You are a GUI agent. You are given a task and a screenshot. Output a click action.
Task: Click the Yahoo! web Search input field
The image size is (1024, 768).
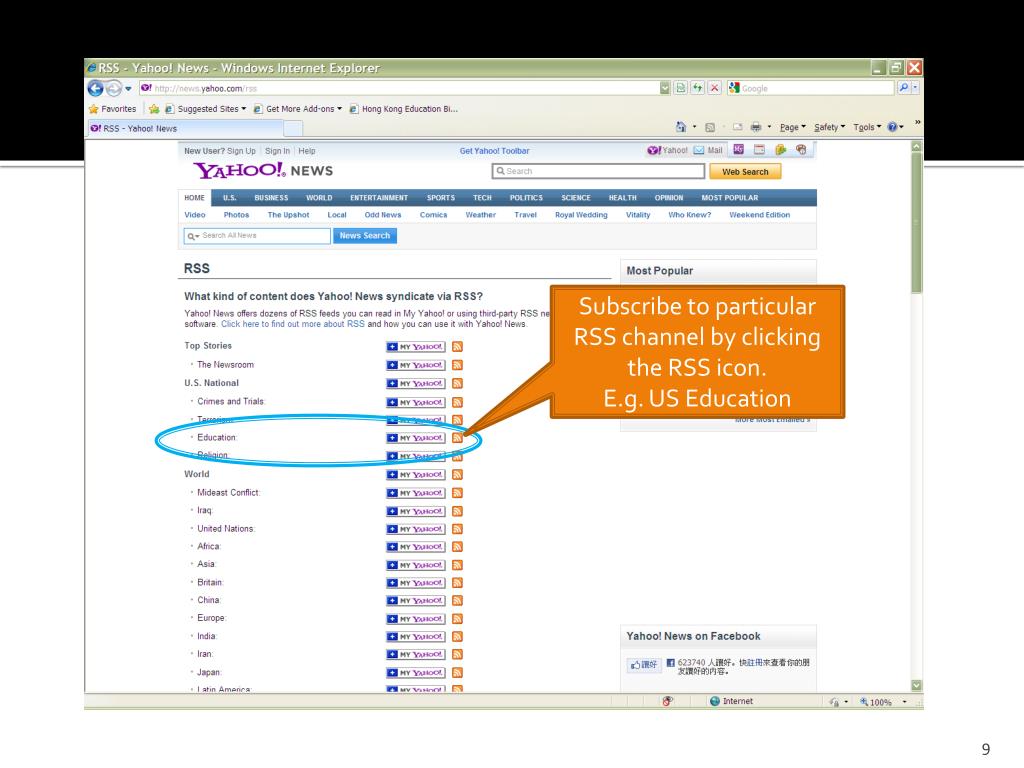598,171
